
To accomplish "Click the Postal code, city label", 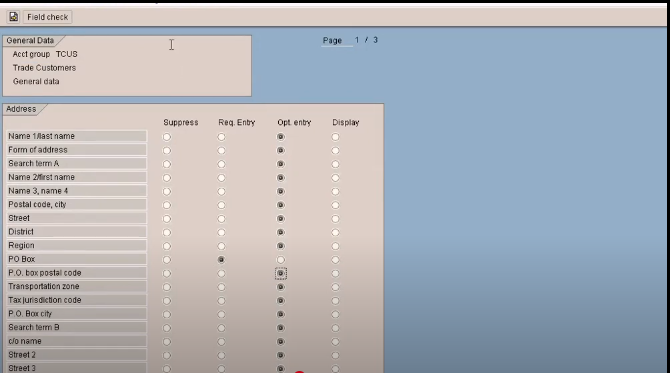I will point(76,205).
